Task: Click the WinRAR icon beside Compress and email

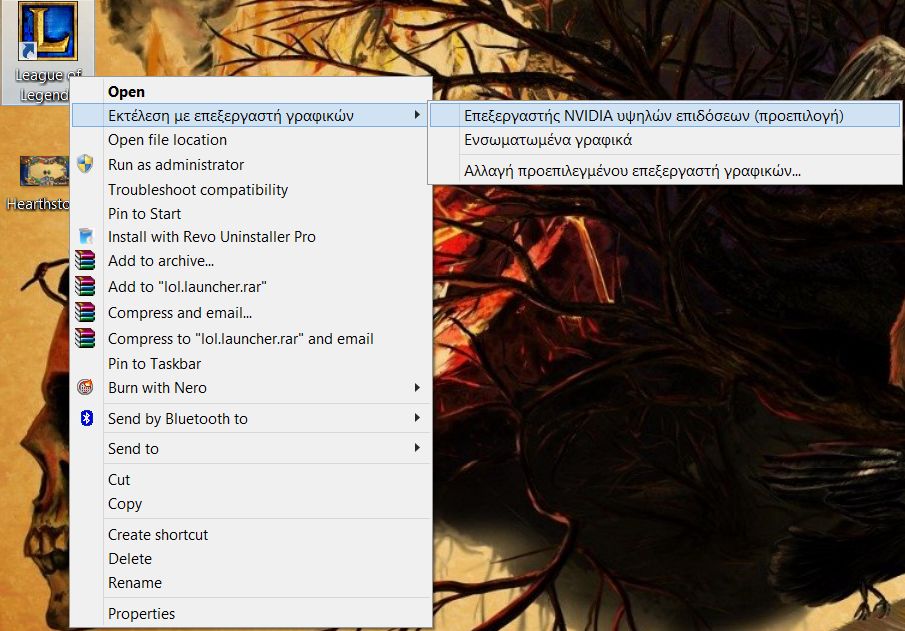Action: pyautogui.click(x=85, y=312)
